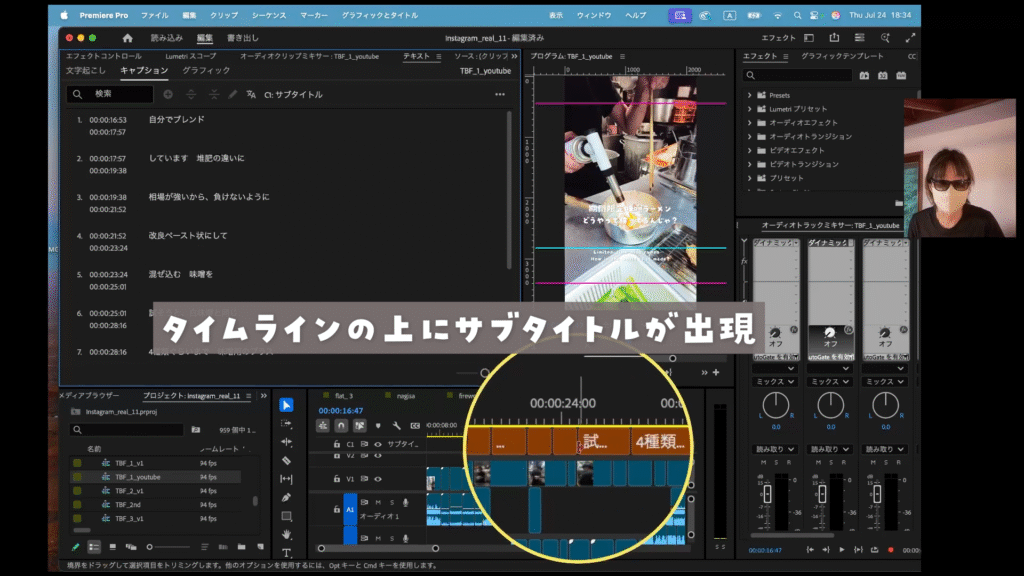
Task: Filter effects by Accelerated Effects
Action: point(864,76)
